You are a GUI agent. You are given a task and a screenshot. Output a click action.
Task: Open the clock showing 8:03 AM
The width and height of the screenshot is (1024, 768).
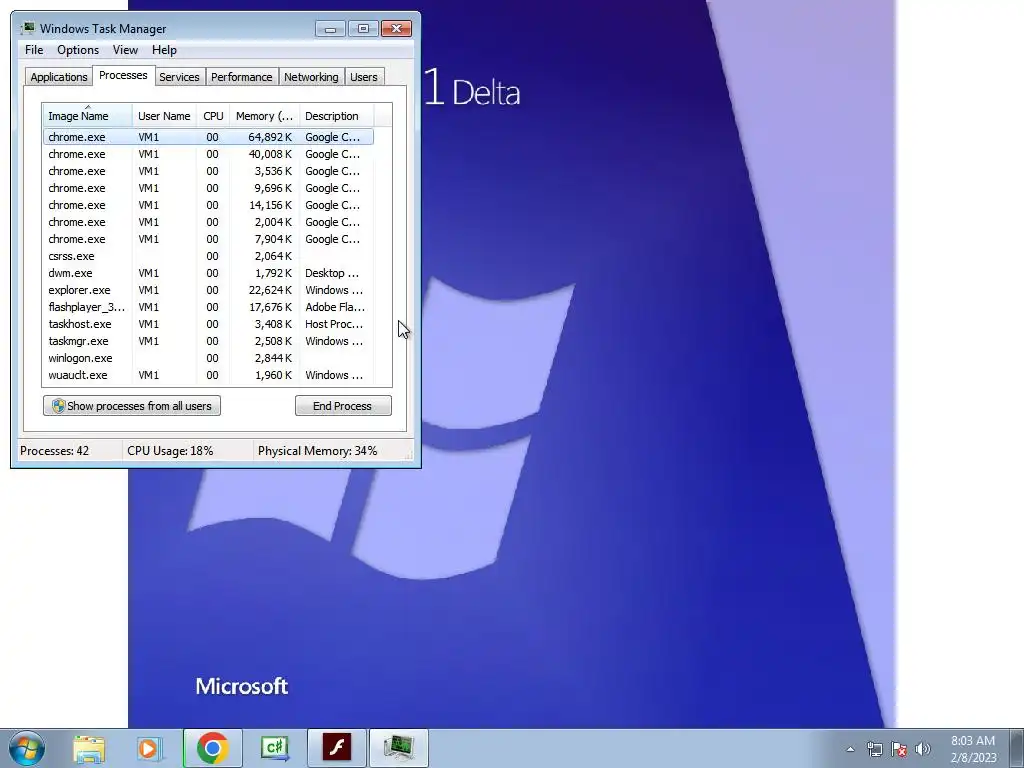(973, 749)
